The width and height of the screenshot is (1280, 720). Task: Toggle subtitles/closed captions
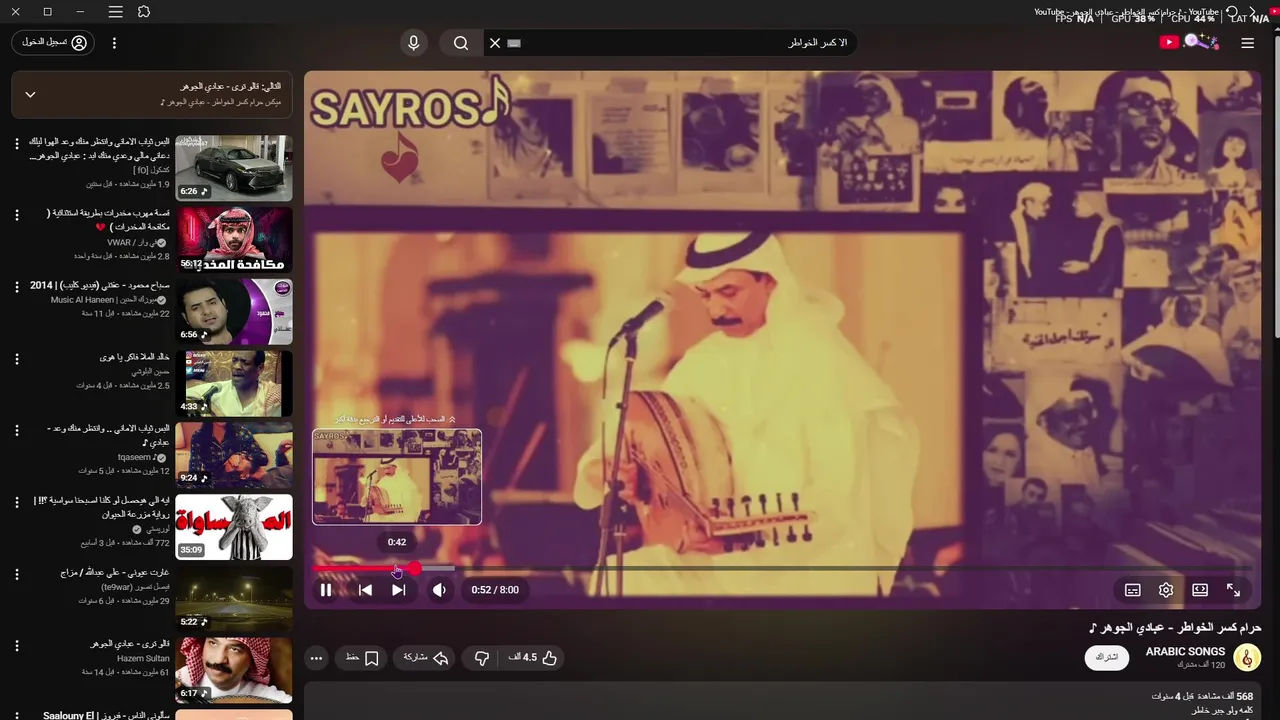pyautogui.click(x=1132, y=590)
